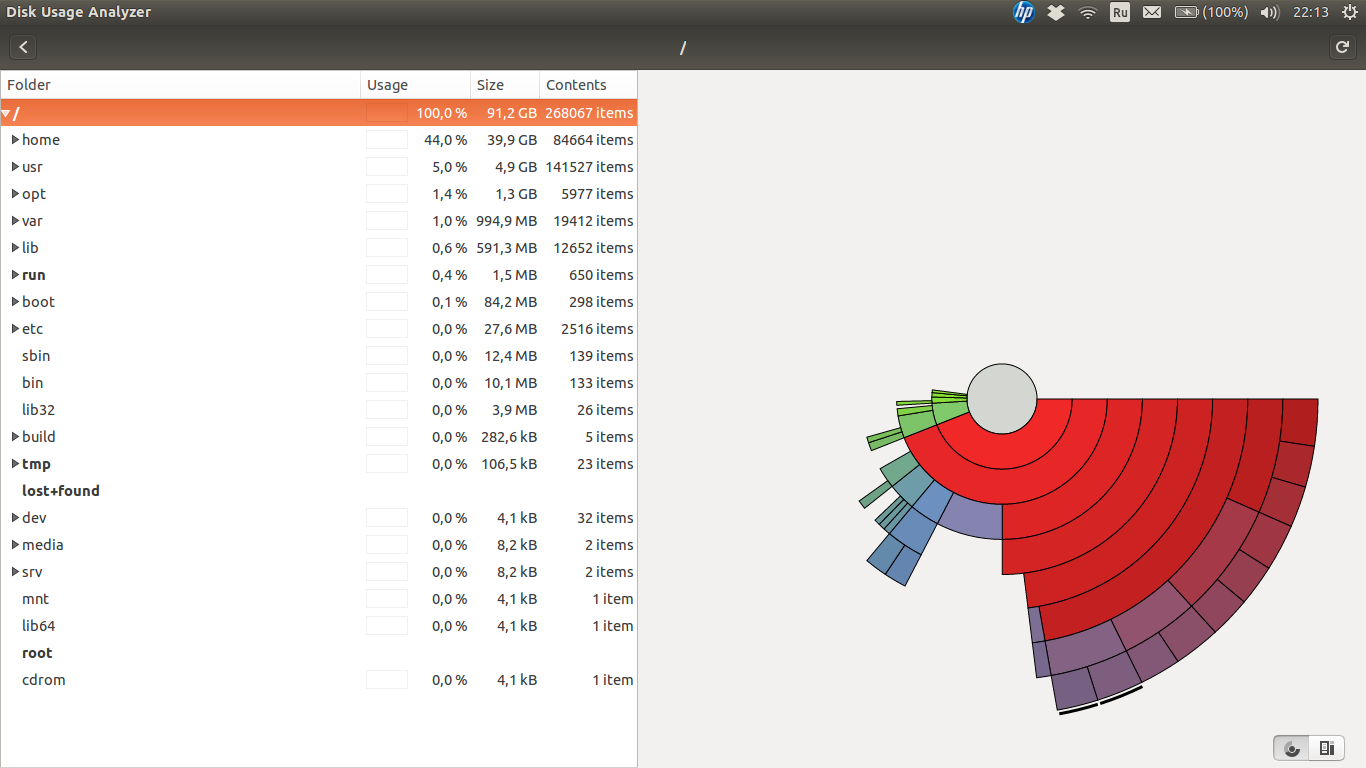The width and height of the screenshot is (1366, 768).
Task: Collapse the root / folder triangle
Action: coord(6,114)
